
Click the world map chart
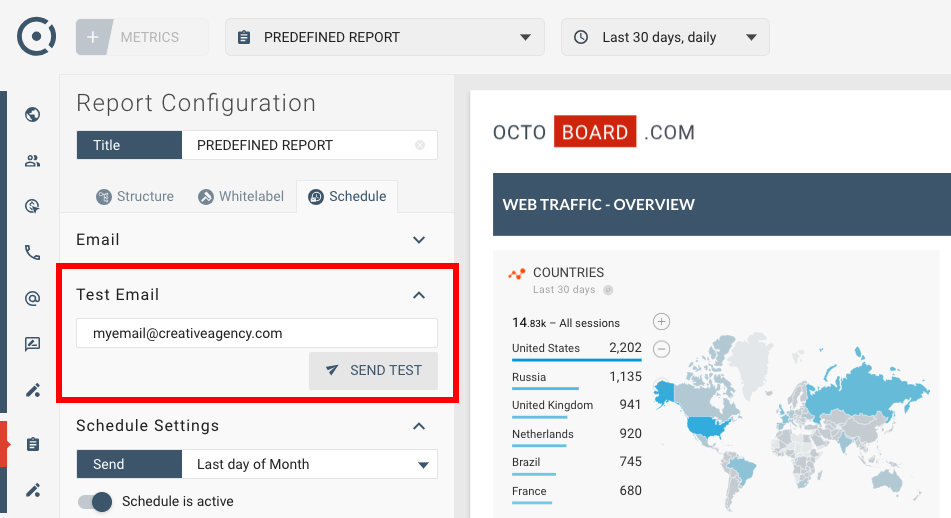pyautogui.click(x=791, y=422)
